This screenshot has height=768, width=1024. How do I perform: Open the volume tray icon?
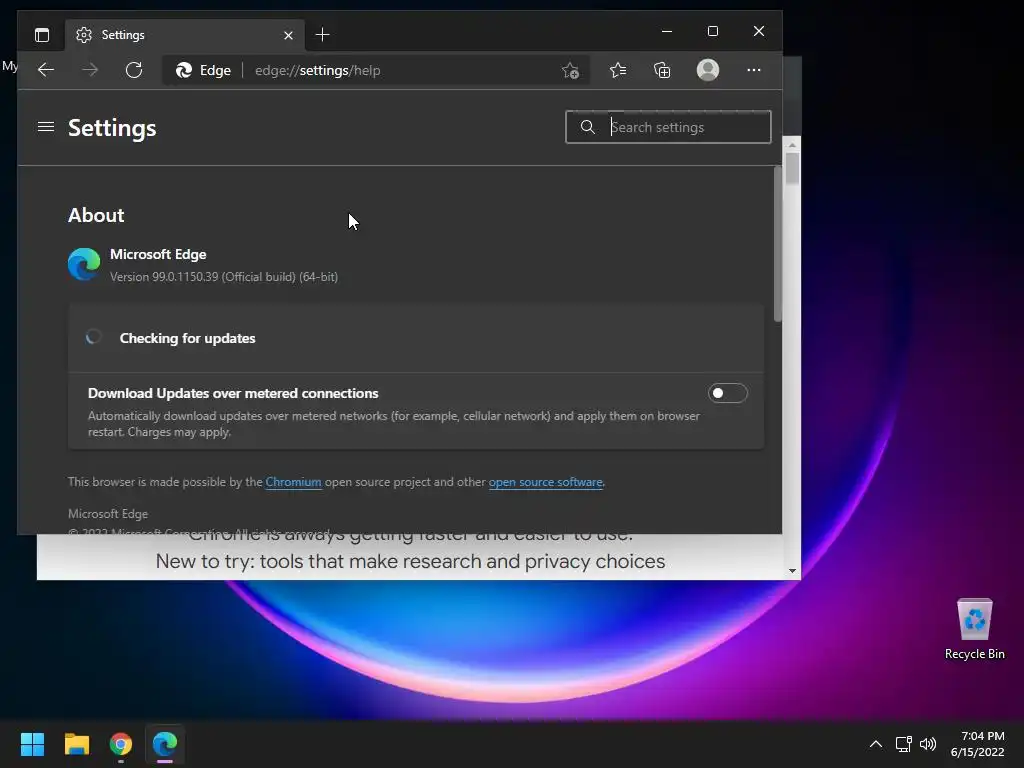pos(928,744)
